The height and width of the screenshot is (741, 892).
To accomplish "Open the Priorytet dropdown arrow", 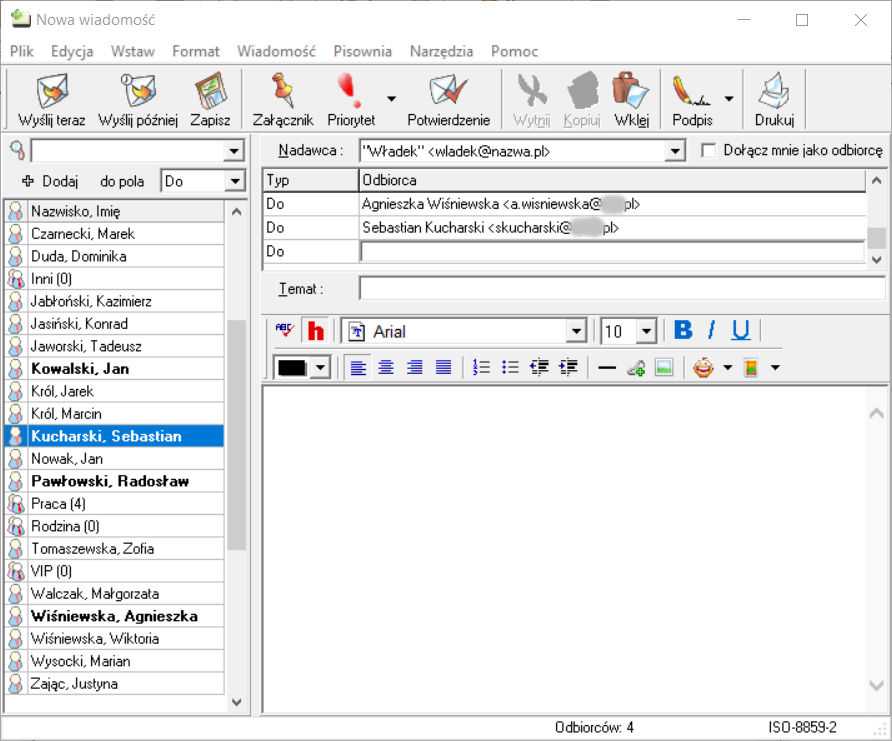I will [391, 98].
